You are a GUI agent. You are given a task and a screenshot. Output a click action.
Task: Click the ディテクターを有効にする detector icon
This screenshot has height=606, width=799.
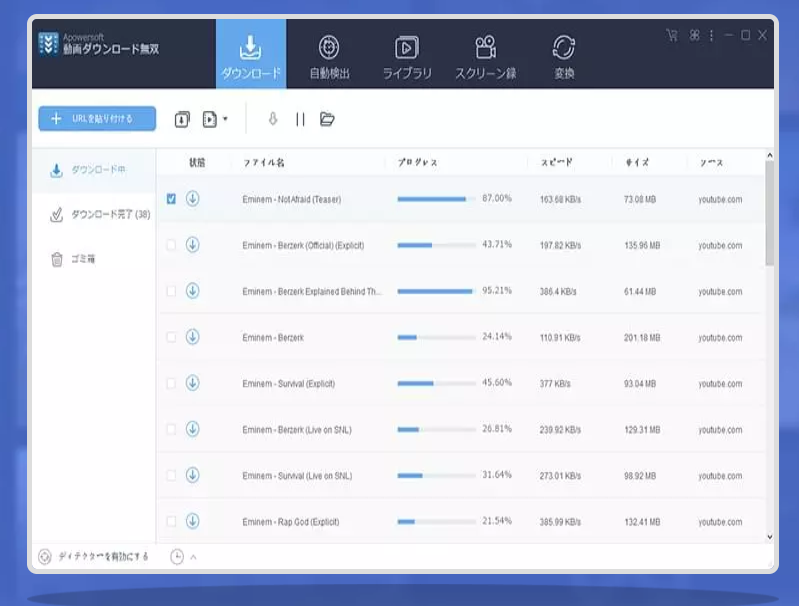(45, 557)
